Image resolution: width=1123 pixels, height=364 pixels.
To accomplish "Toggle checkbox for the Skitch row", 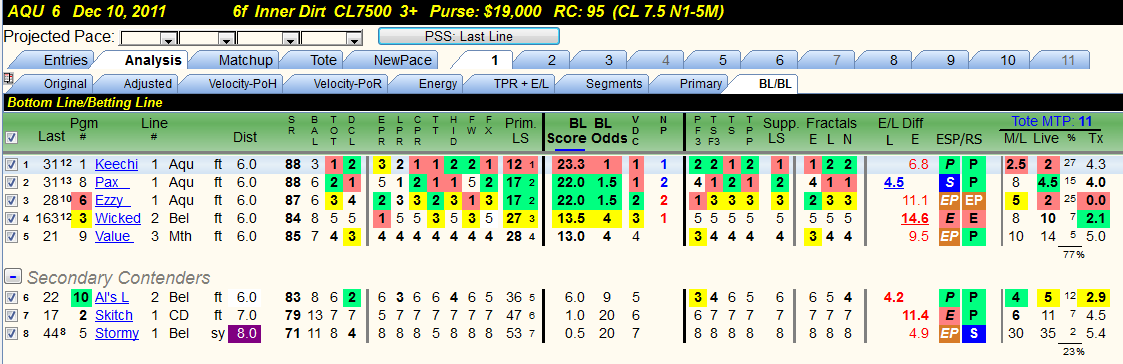I will tap(11, 315).
